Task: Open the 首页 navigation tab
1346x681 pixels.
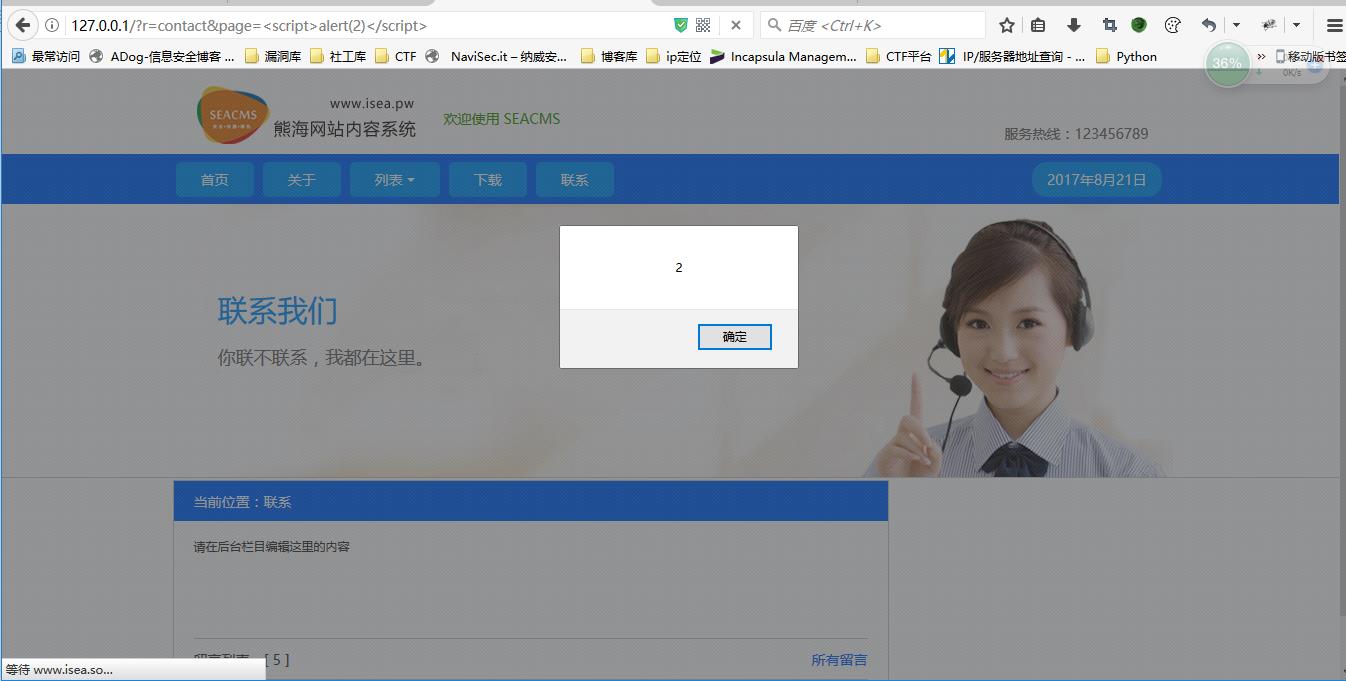Action: coord(215,180)
